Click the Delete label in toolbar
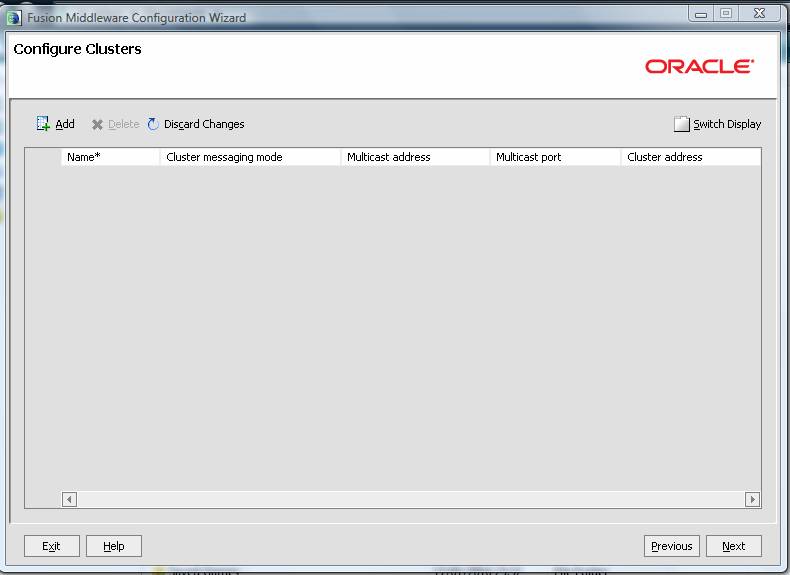This screenshot has width=790, height=575. click(x=123, y=124)
